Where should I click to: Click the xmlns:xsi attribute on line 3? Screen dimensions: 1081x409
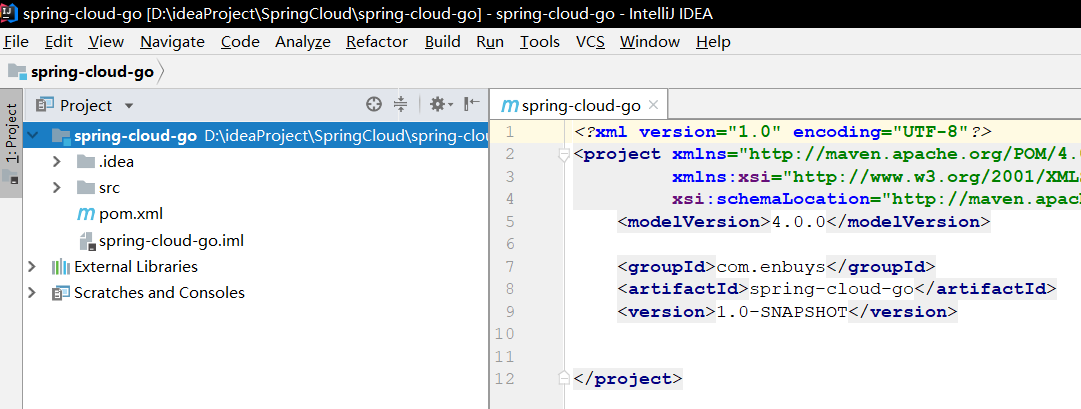(720, 177)
